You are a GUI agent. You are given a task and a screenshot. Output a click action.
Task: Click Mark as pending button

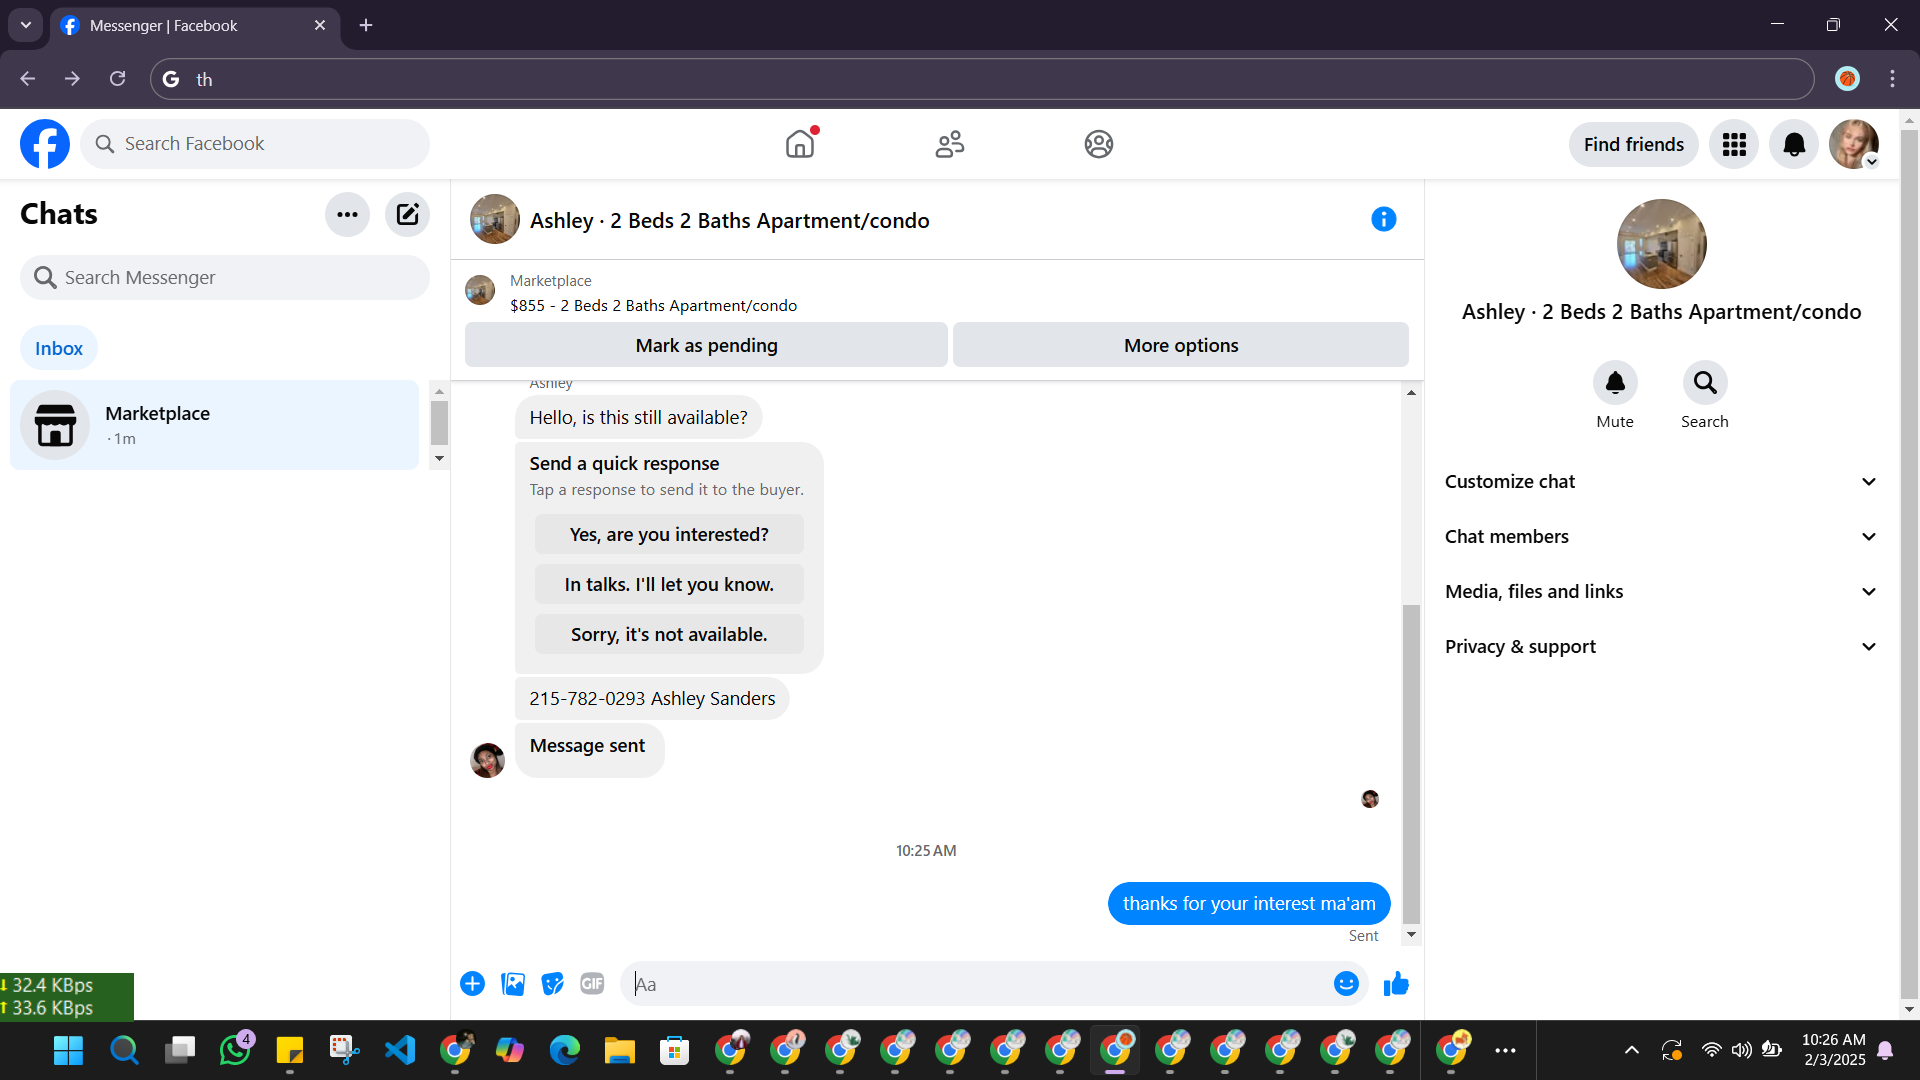pyautogui.click(x=706, y=345)
